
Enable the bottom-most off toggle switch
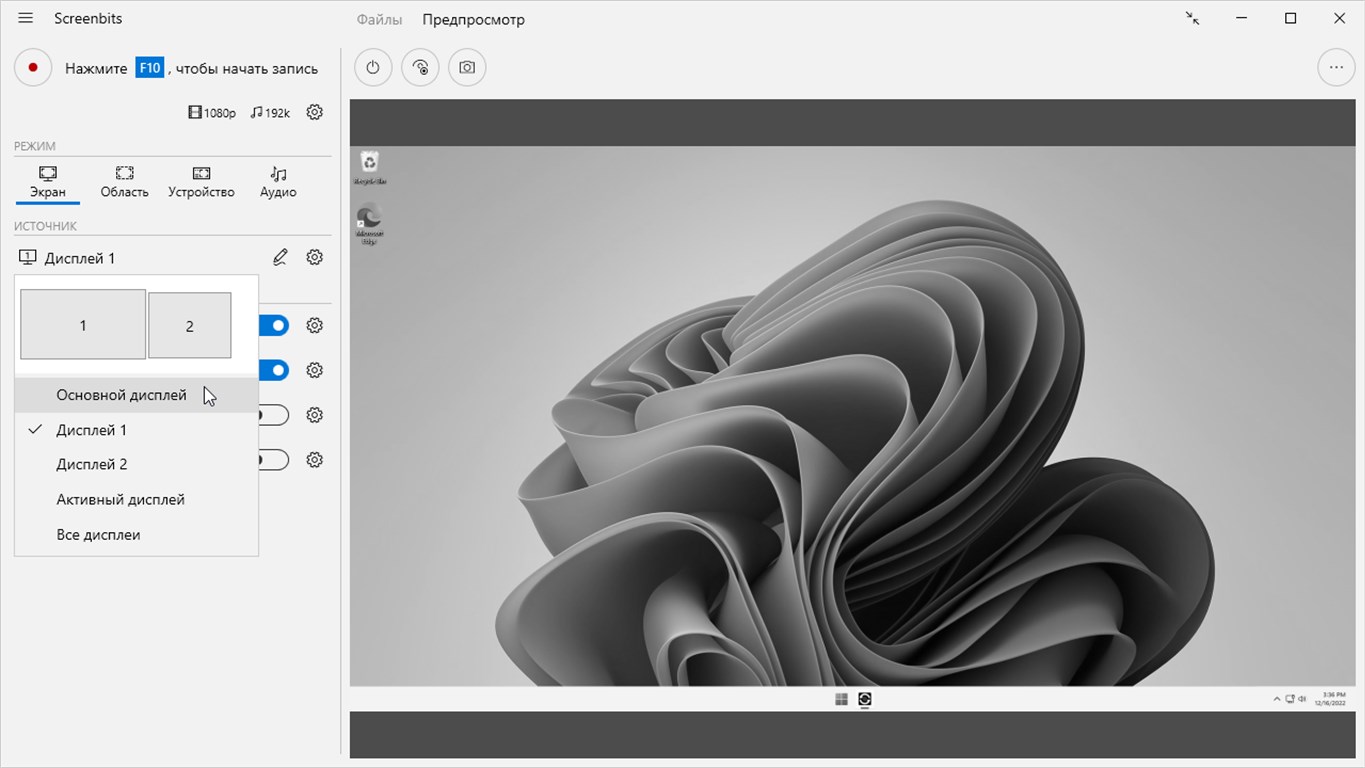tap(274, 460)
